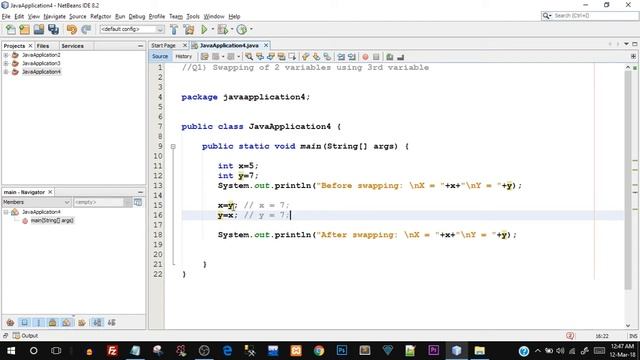The image size is (640, 360).
Task: Open the Run Project arrow dropdown
Action: point(212,29)
